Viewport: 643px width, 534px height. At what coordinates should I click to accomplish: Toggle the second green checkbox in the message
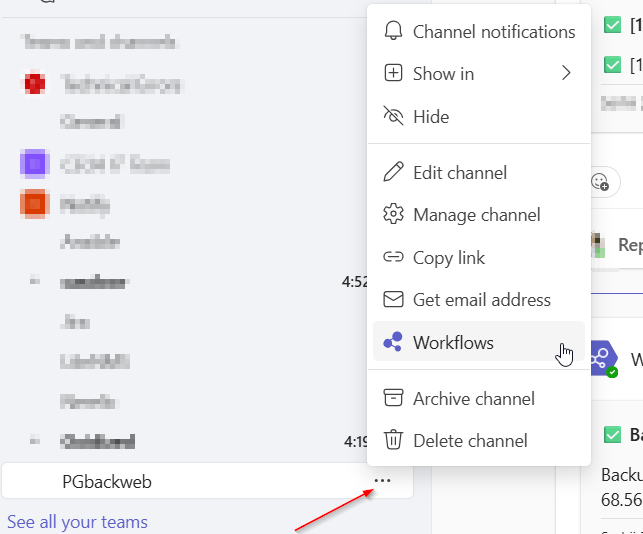613,65
